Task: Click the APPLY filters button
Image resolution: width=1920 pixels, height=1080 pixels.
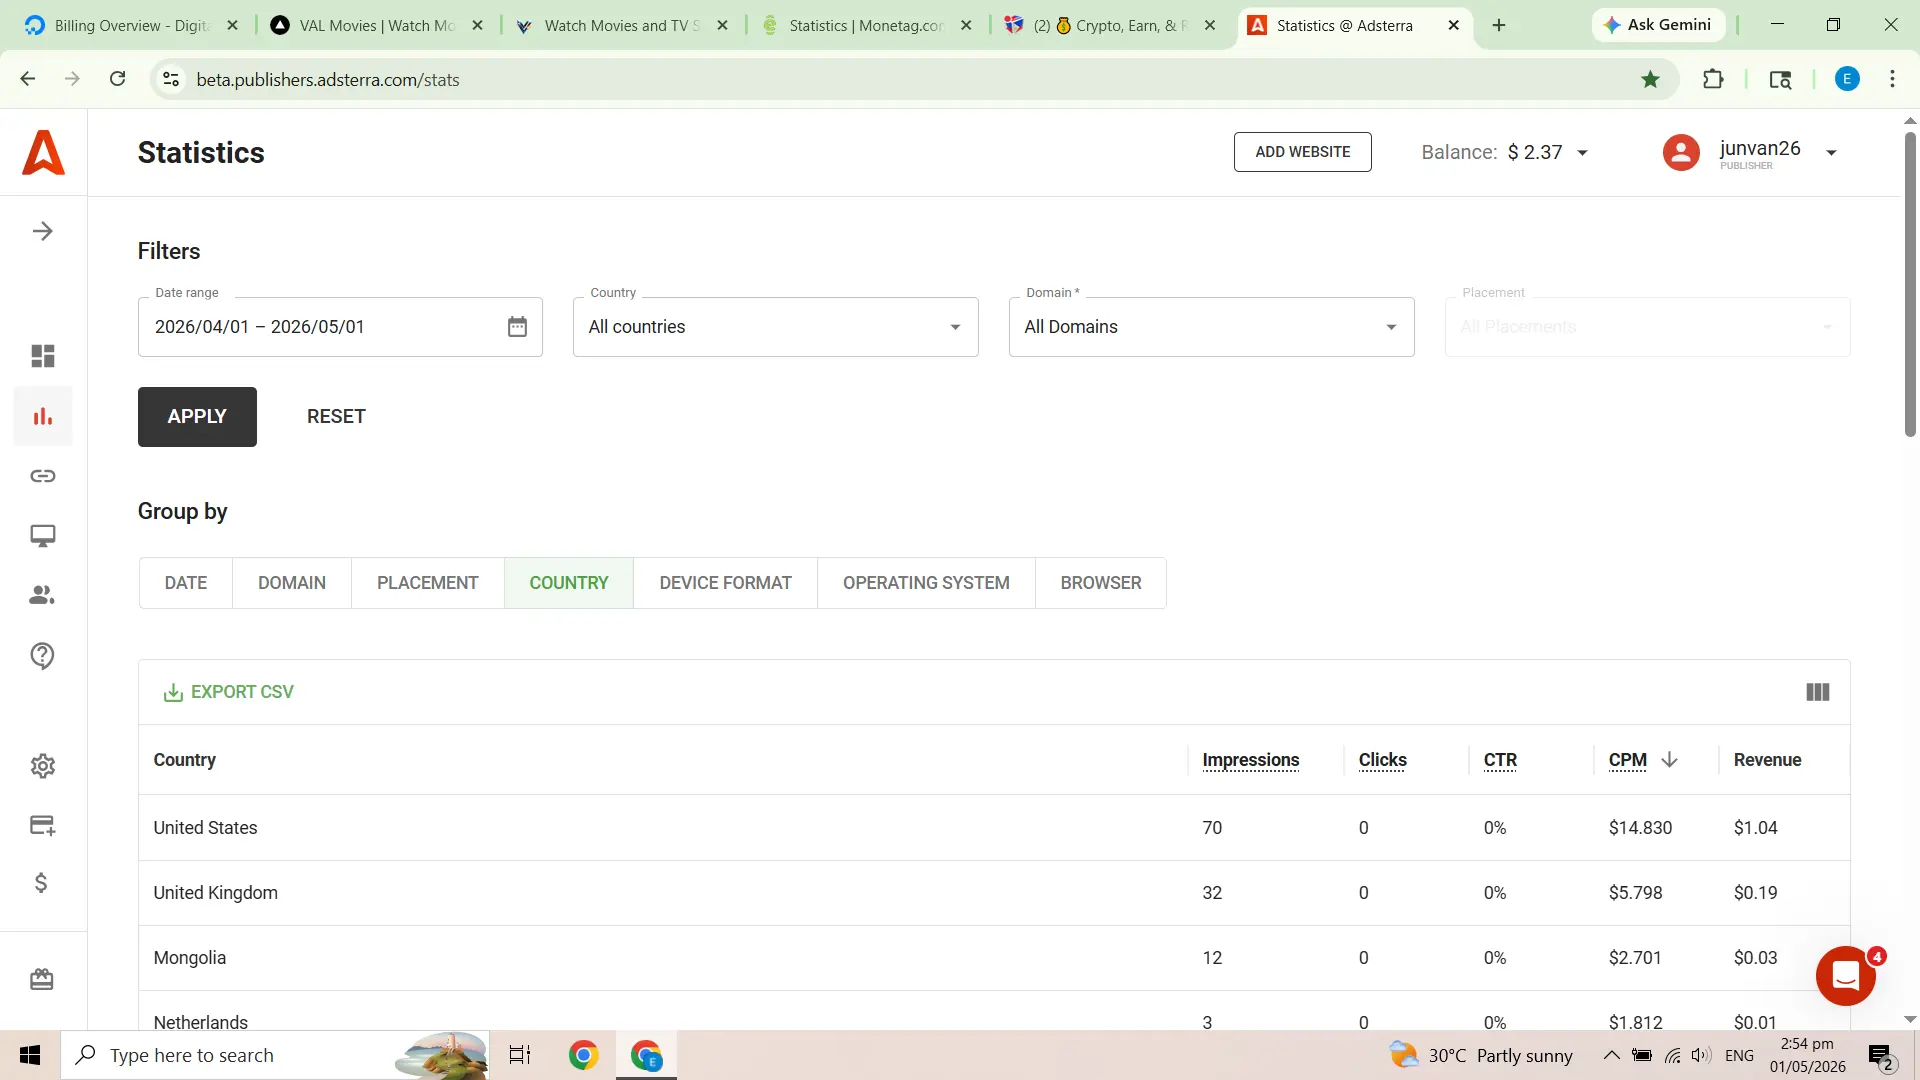Action: [x=197, y=417]
